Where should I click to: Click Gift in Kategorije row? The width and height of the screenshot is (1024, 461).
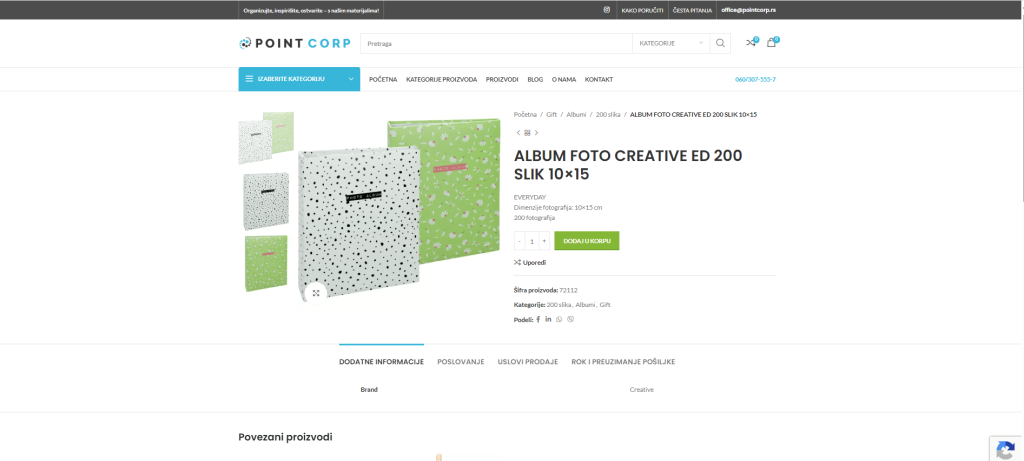[605, 304]
